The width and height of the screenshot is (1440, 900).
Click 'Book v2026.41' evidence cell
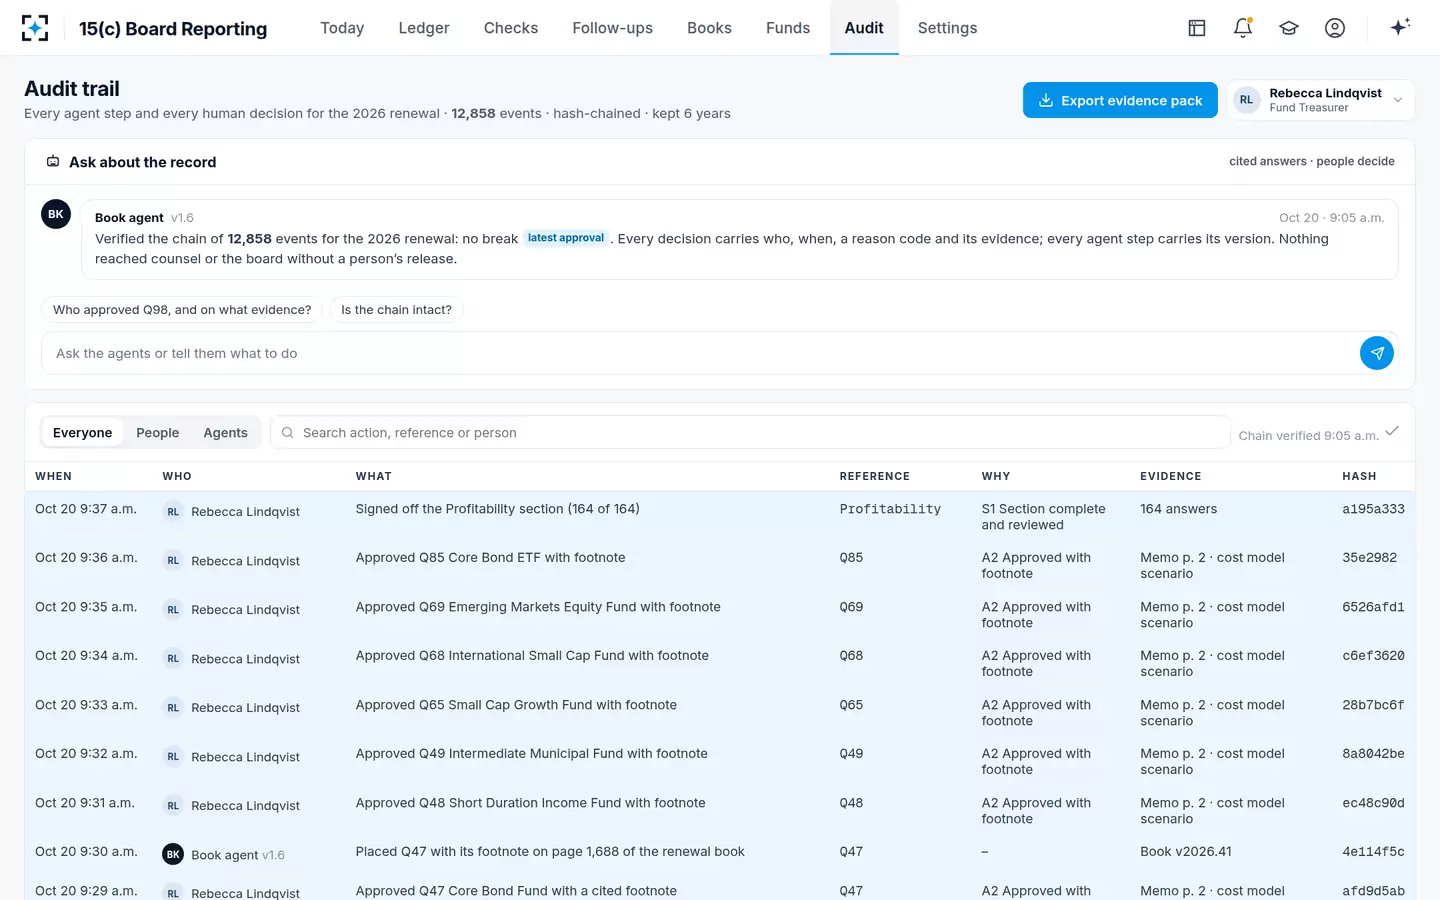[x=1186, y=852]
